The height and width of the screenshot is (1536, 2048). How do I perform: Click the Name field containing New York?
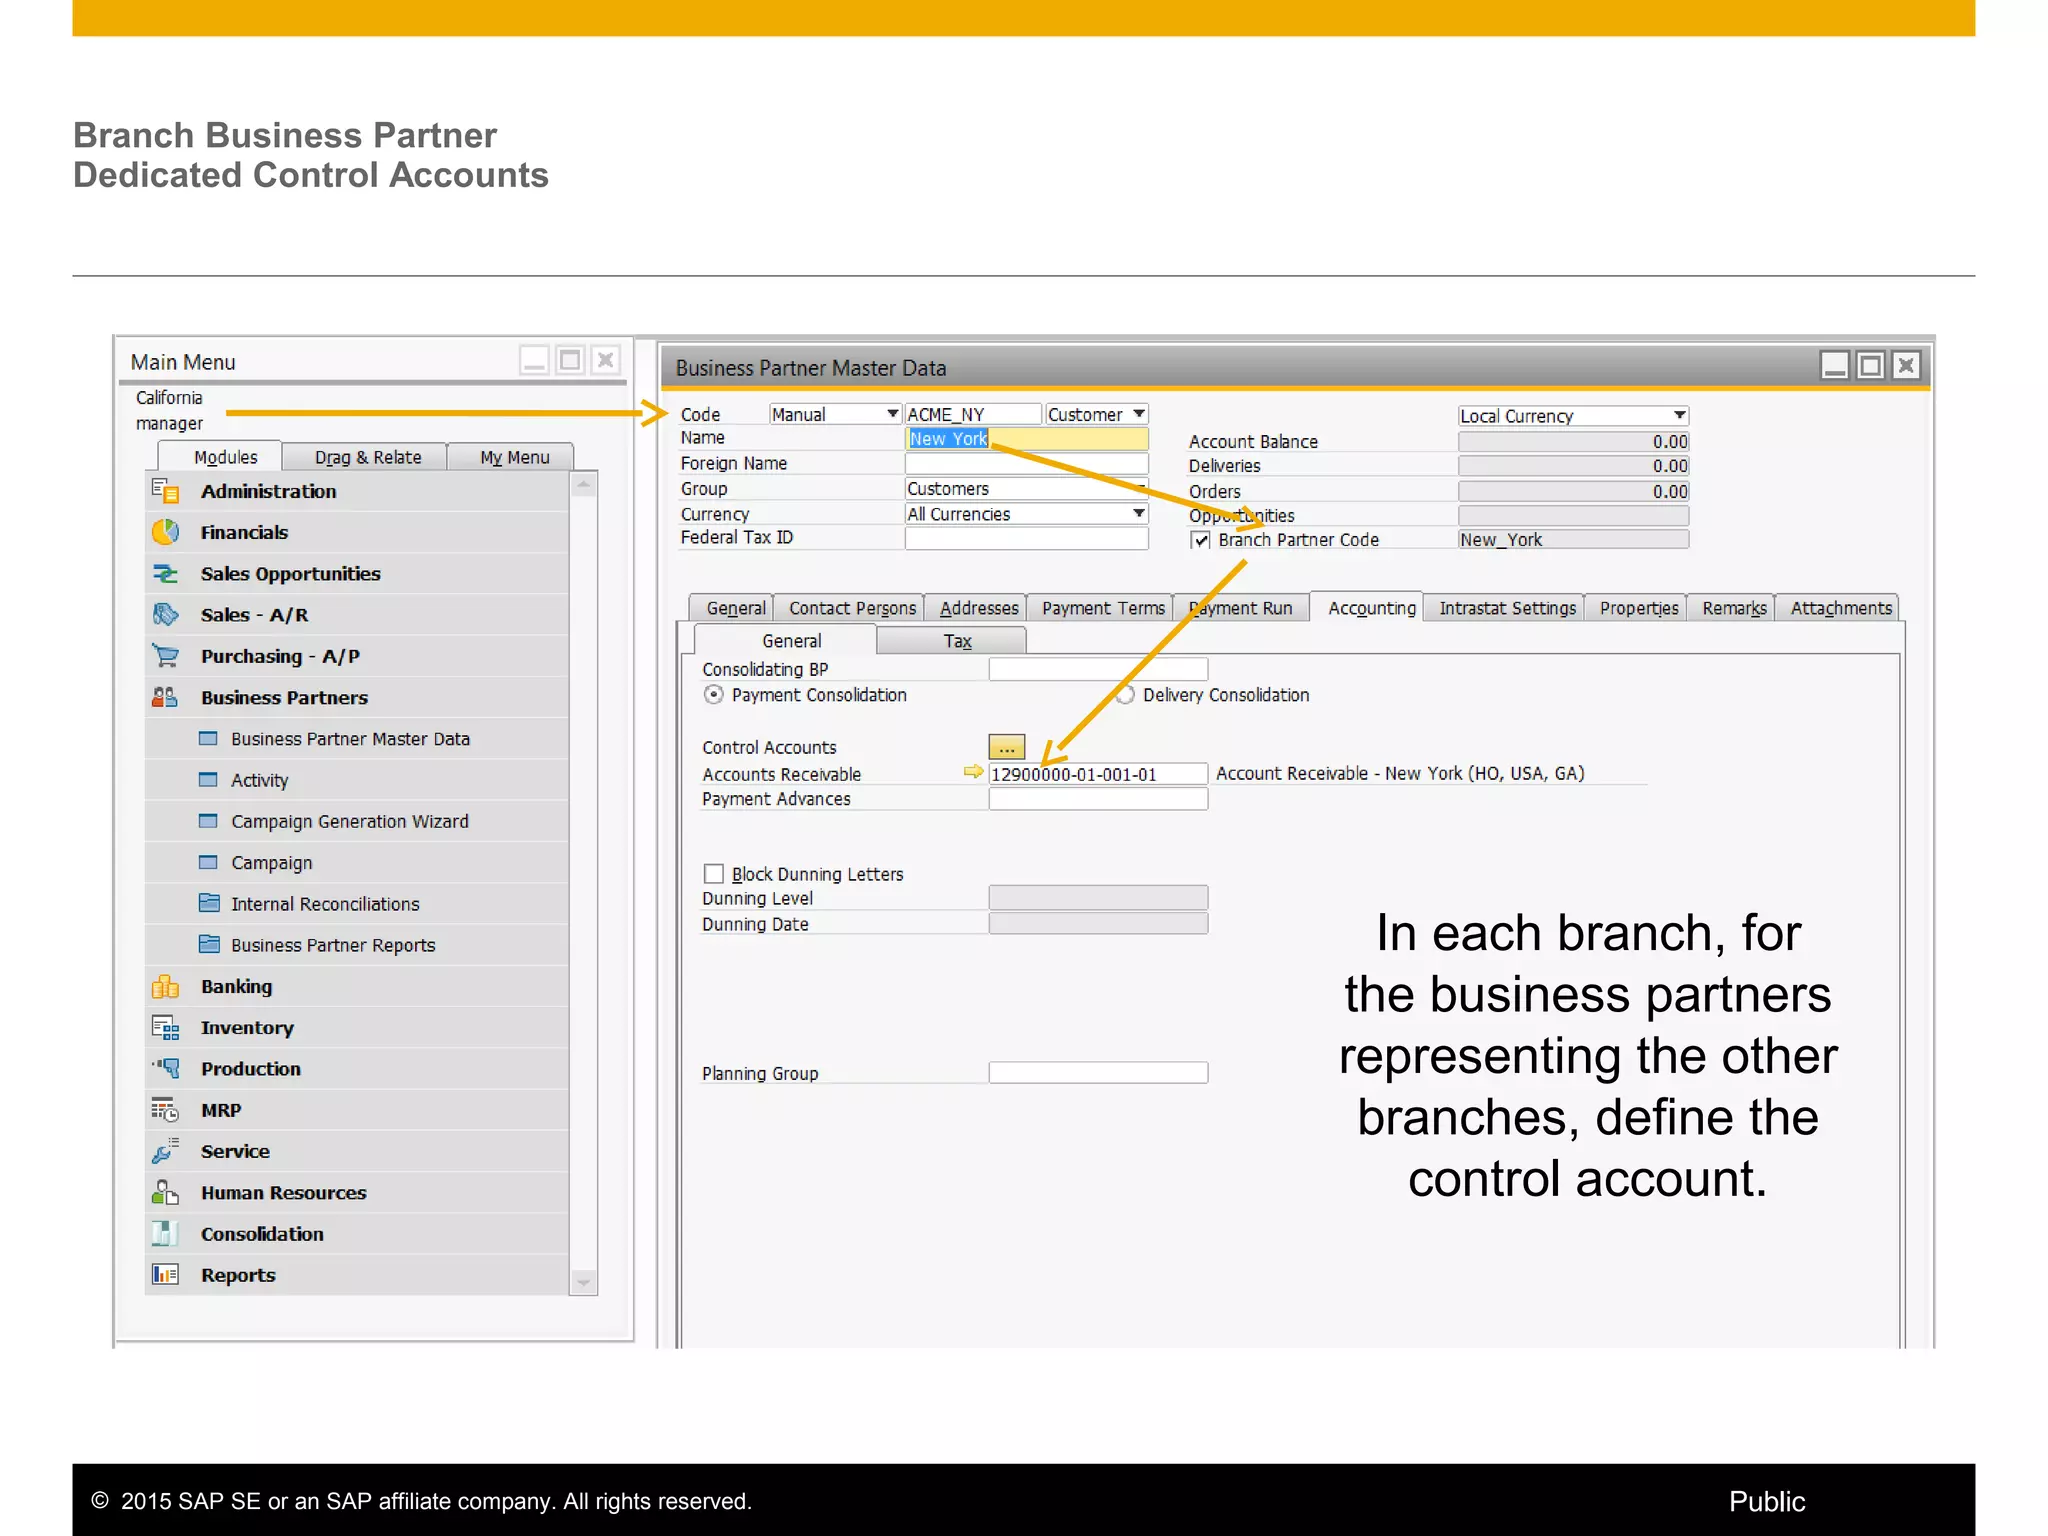click(1026, 439)
